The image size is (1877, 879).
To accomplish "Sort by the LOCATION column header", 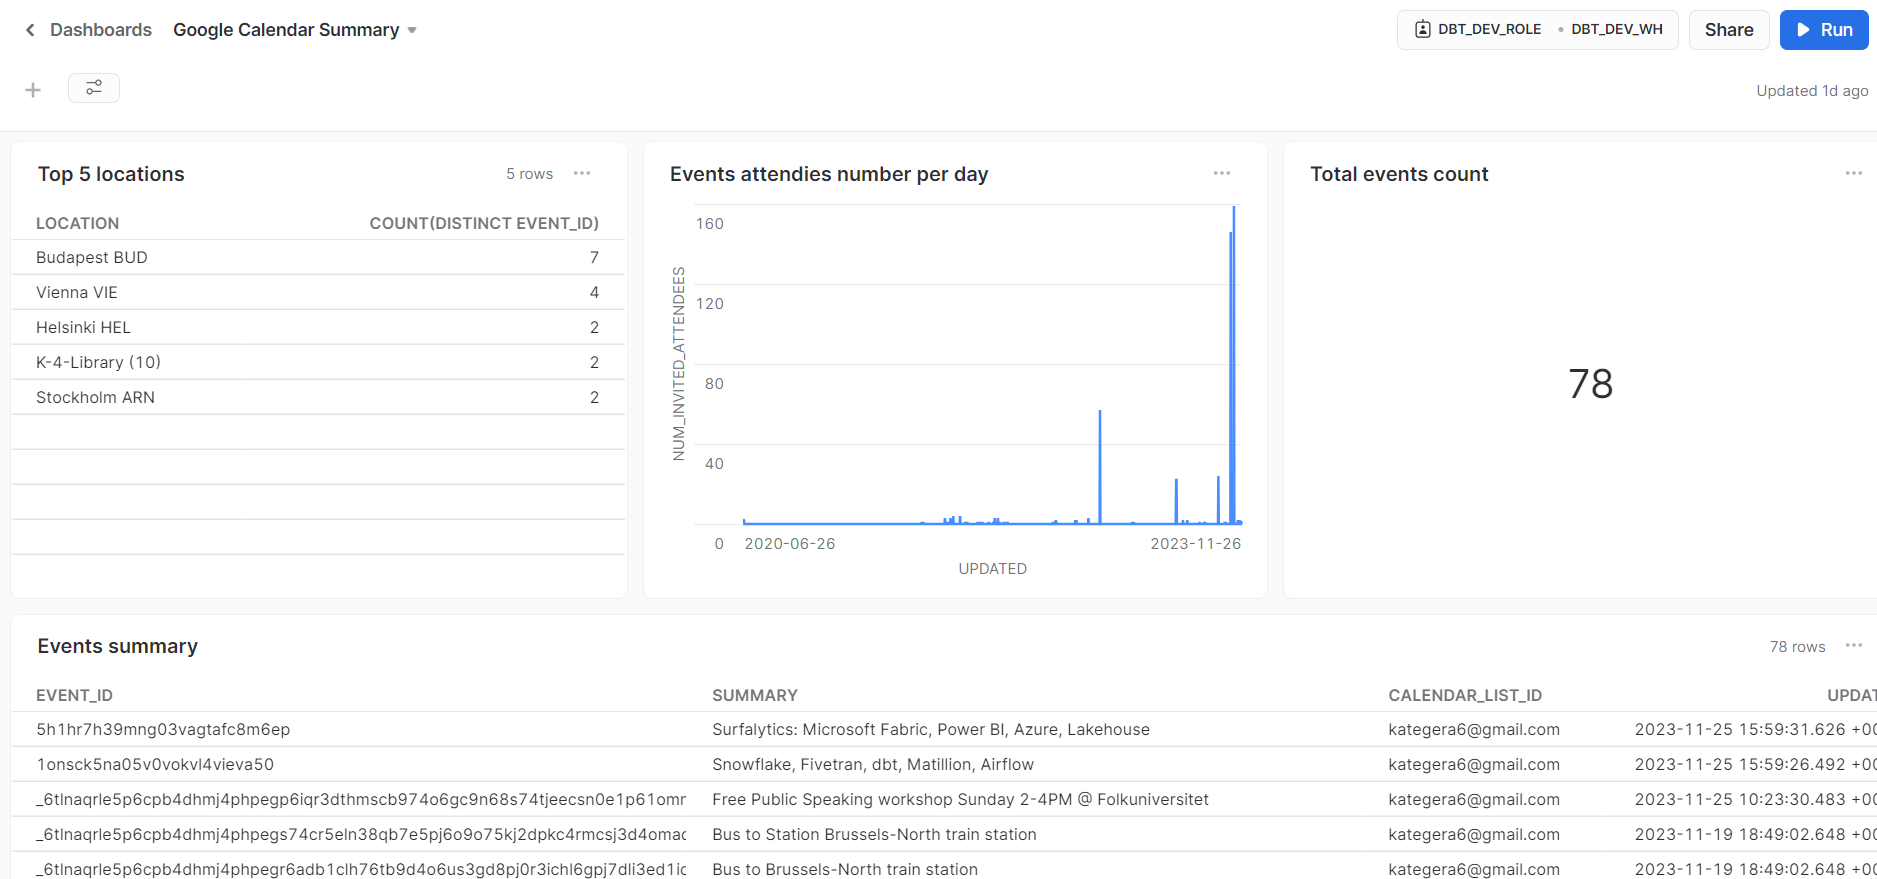I will pyautogui.click(x=78, y=223).
